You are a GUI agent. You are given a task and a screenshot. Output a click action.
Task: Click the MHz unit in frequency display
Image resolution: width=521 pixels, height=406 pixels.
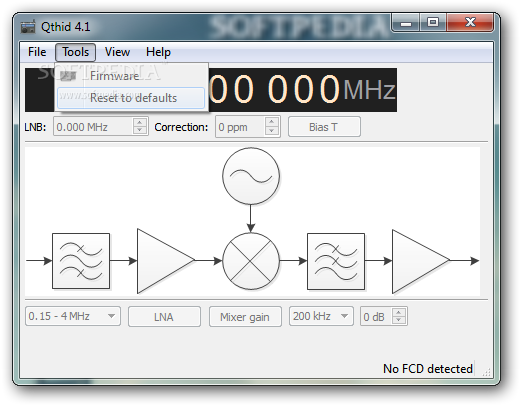coord(369,90)
